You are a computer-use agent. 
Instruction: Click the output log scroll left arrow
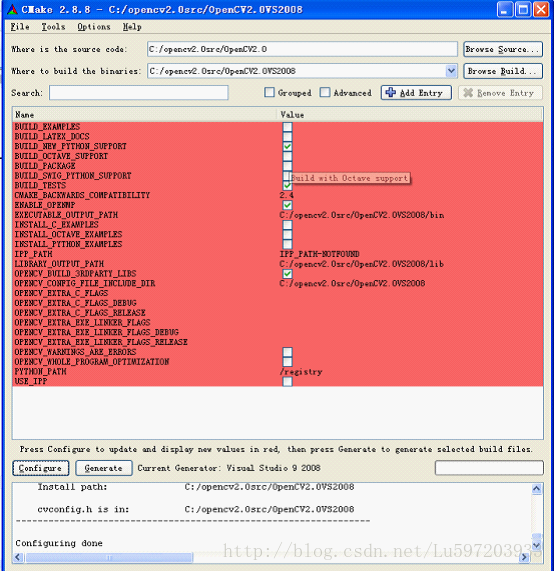[x=19, y=557]
